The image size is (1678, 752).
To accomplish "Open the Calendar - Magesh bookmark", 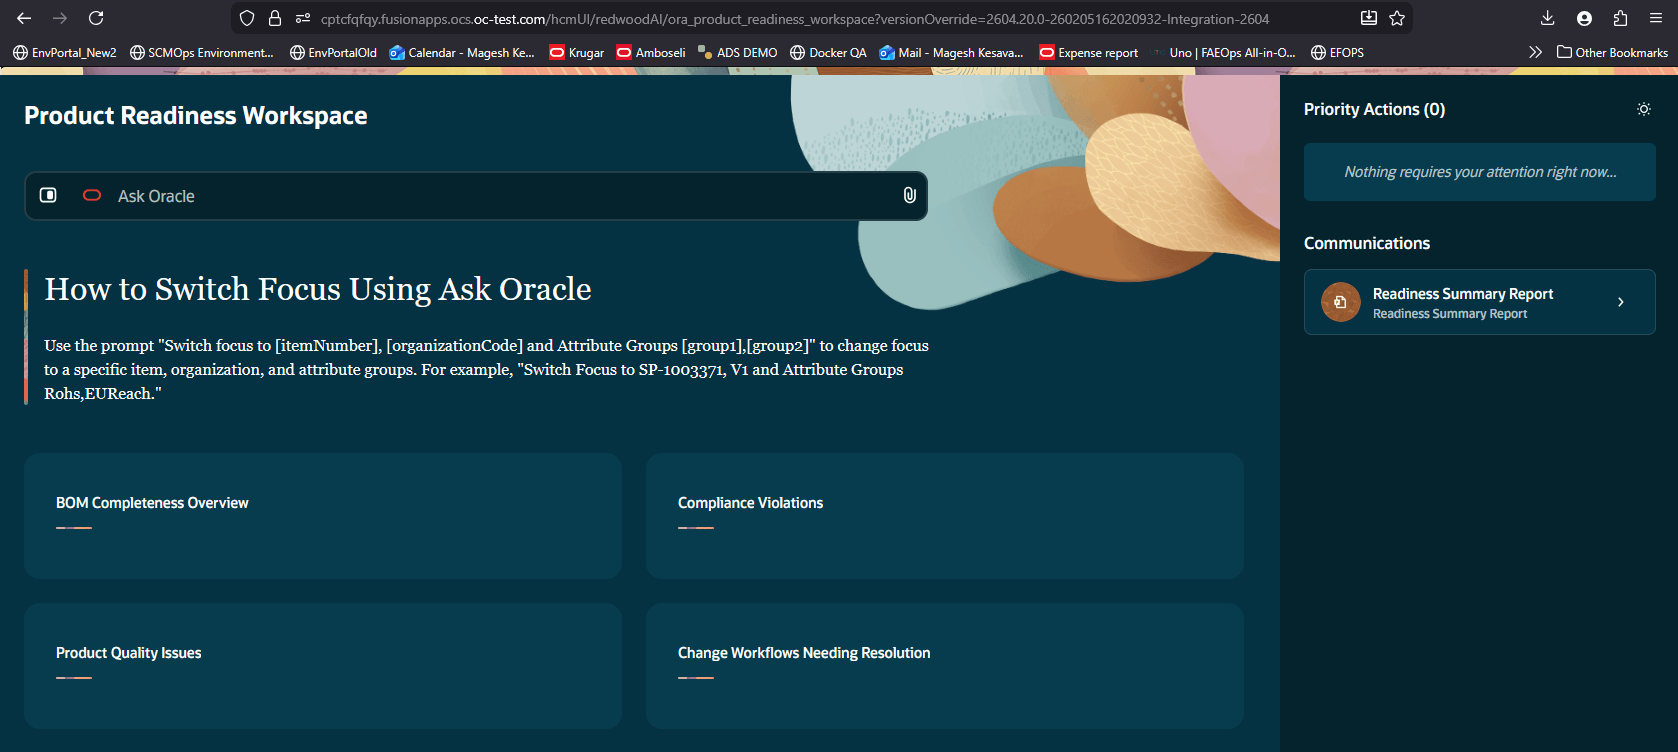I will coord(462,53).
